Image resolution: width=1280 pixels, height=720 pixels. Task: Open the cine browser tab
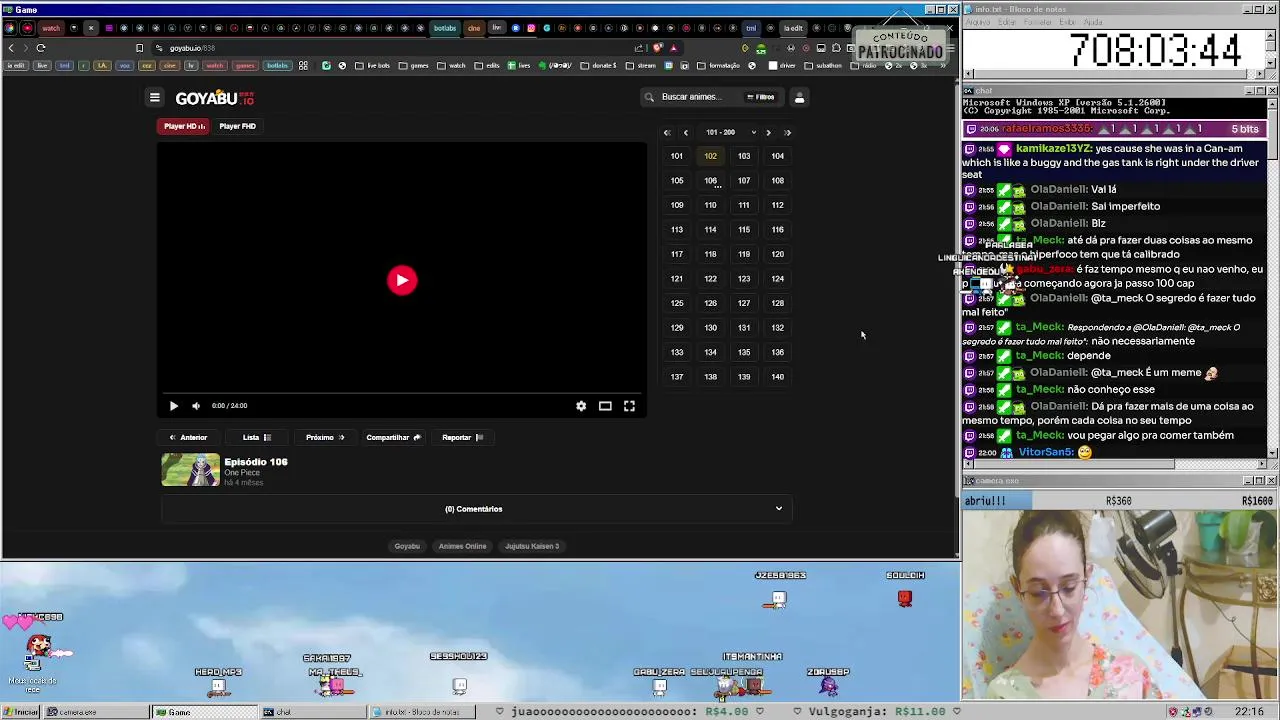pyautogui.click(x=474, y=28)
